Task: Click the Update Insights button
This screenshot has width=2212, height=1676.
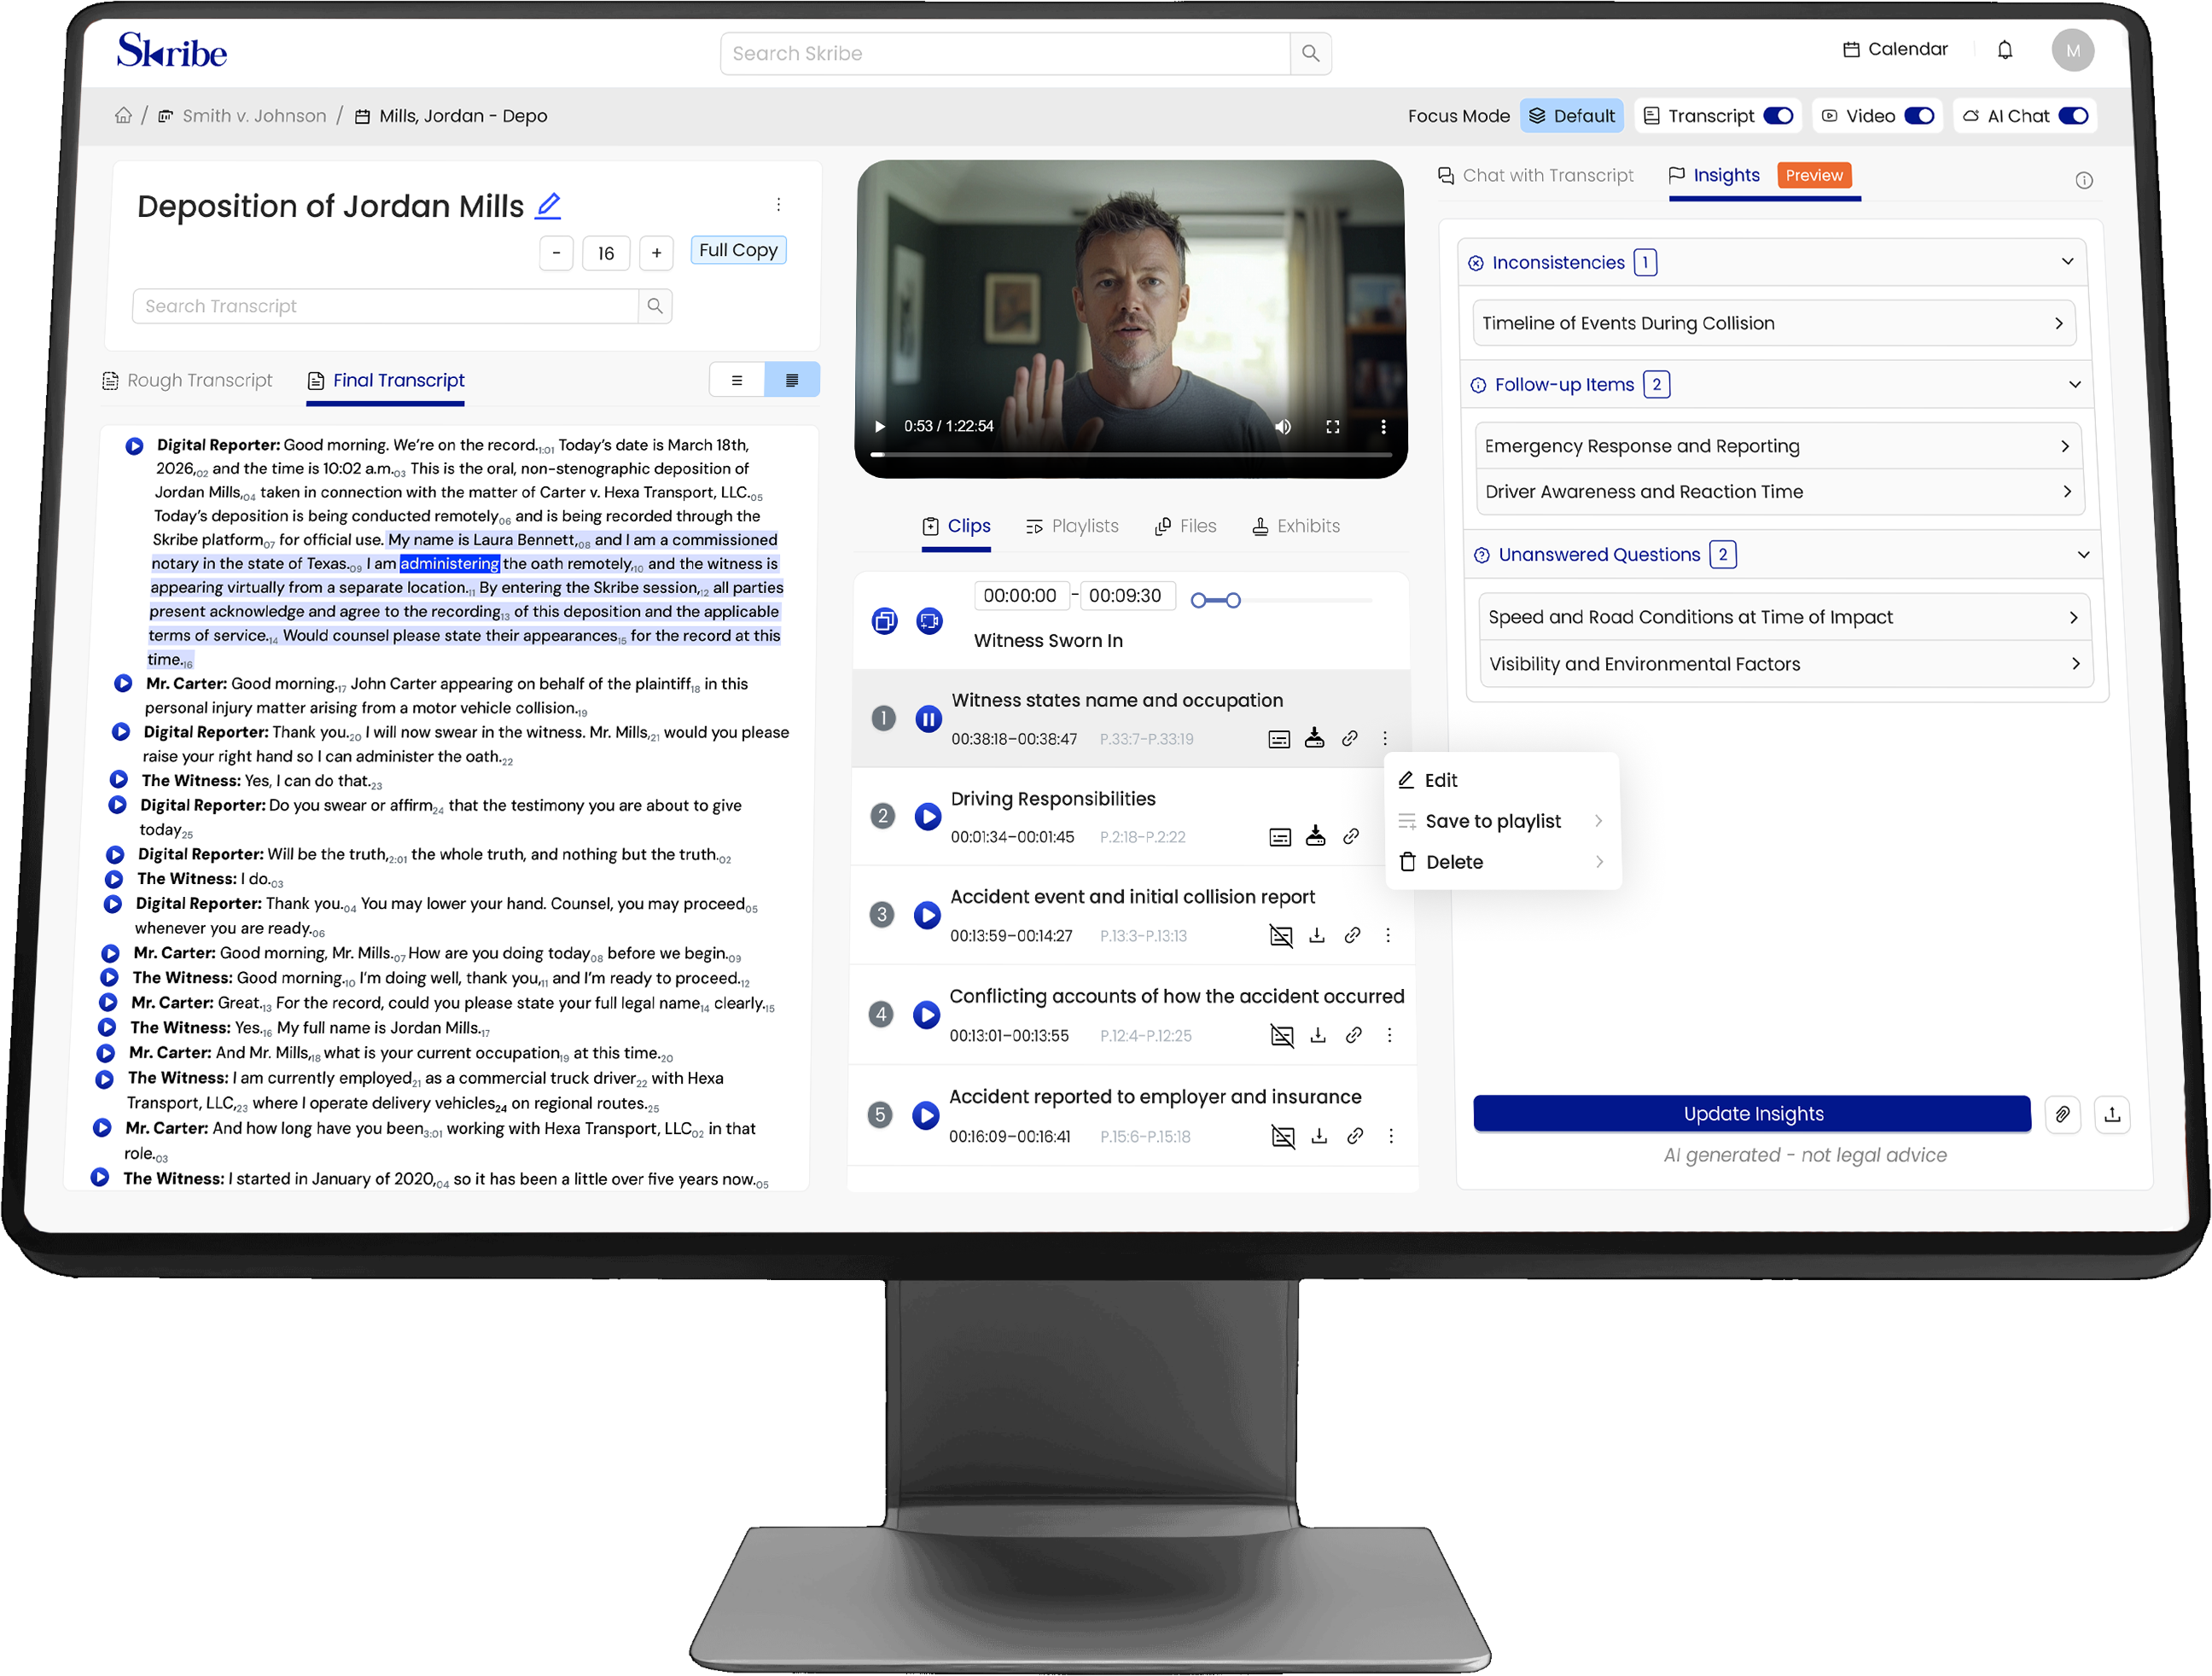Action: pyautogui.click(x=1751, y=1114)
